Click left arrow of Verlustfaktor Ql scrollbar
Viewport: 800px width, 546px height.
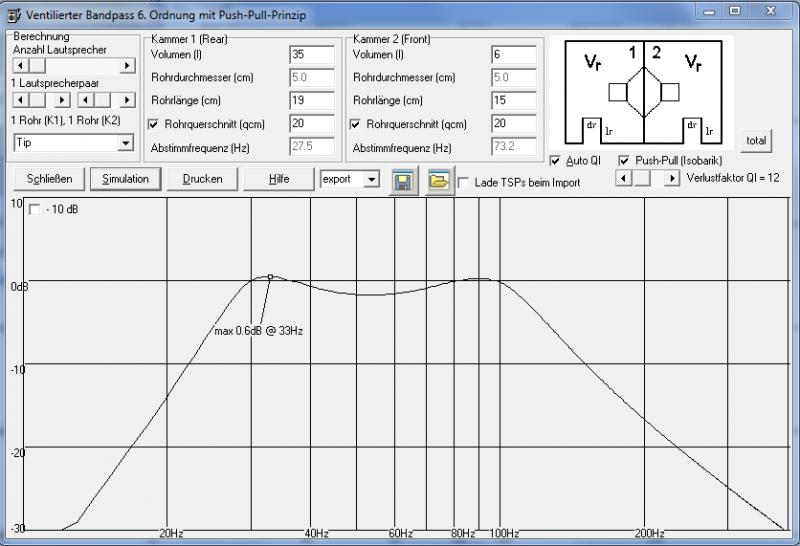[x=623, y=178]
